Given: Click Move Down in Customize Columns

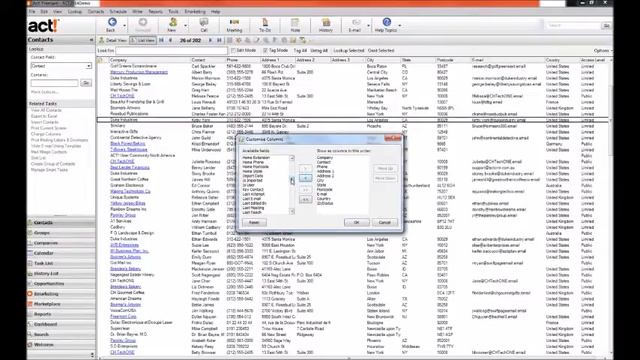Looking at the screenshot, I should (385, 178).
